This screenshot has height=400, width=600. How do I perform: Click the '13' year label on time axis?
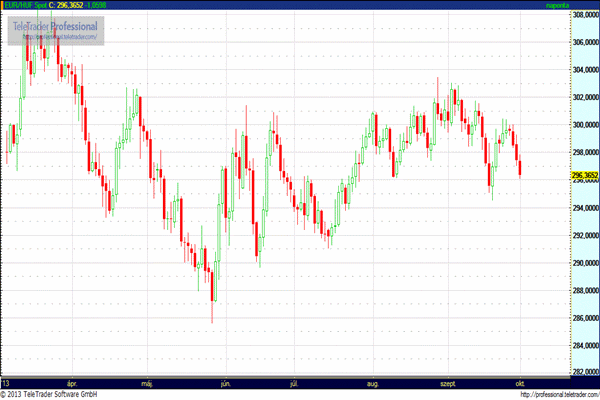point(7,383)
